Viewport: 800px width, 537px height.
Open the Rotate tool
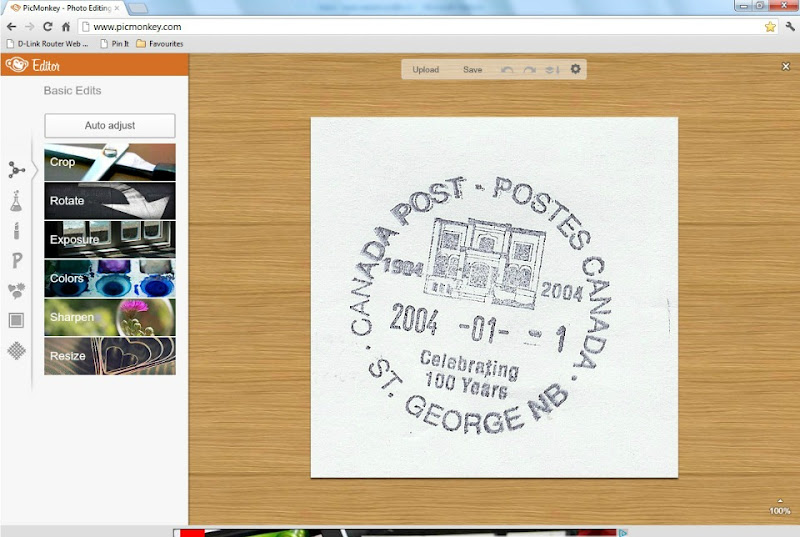110,201
